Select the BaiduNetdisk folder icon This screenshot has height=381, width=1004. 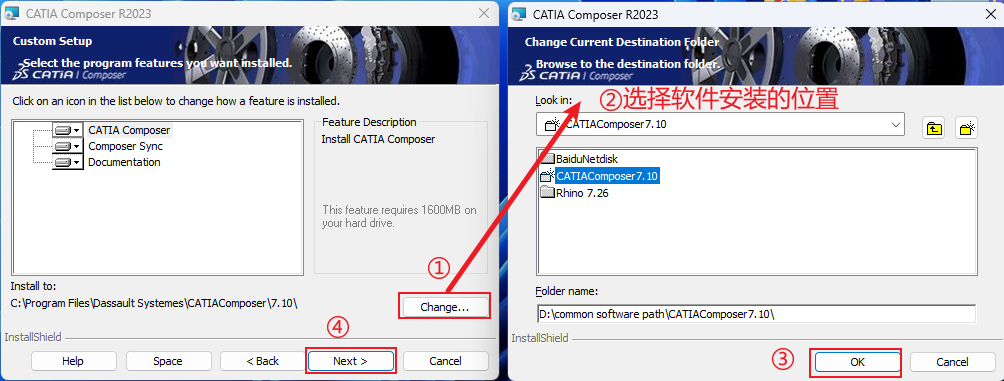tap(547, 159)
